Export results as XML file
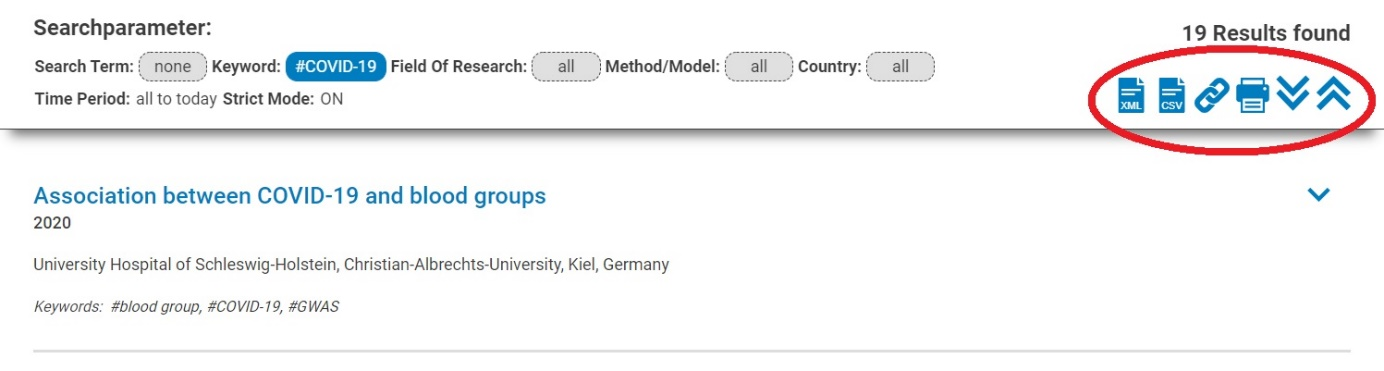Viewport: 1384px width, 371px height. pyautogui.click(x=1131, y=95)
